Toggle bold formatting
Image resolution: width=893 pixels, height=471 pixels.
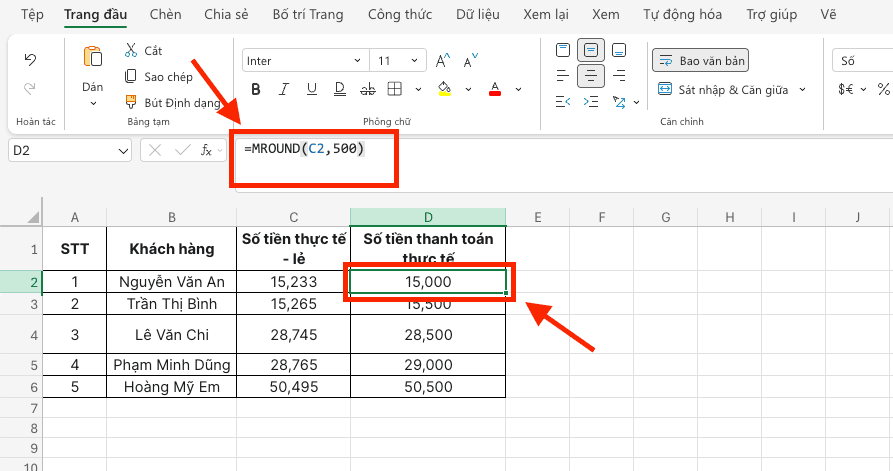(x=256, y=89)
